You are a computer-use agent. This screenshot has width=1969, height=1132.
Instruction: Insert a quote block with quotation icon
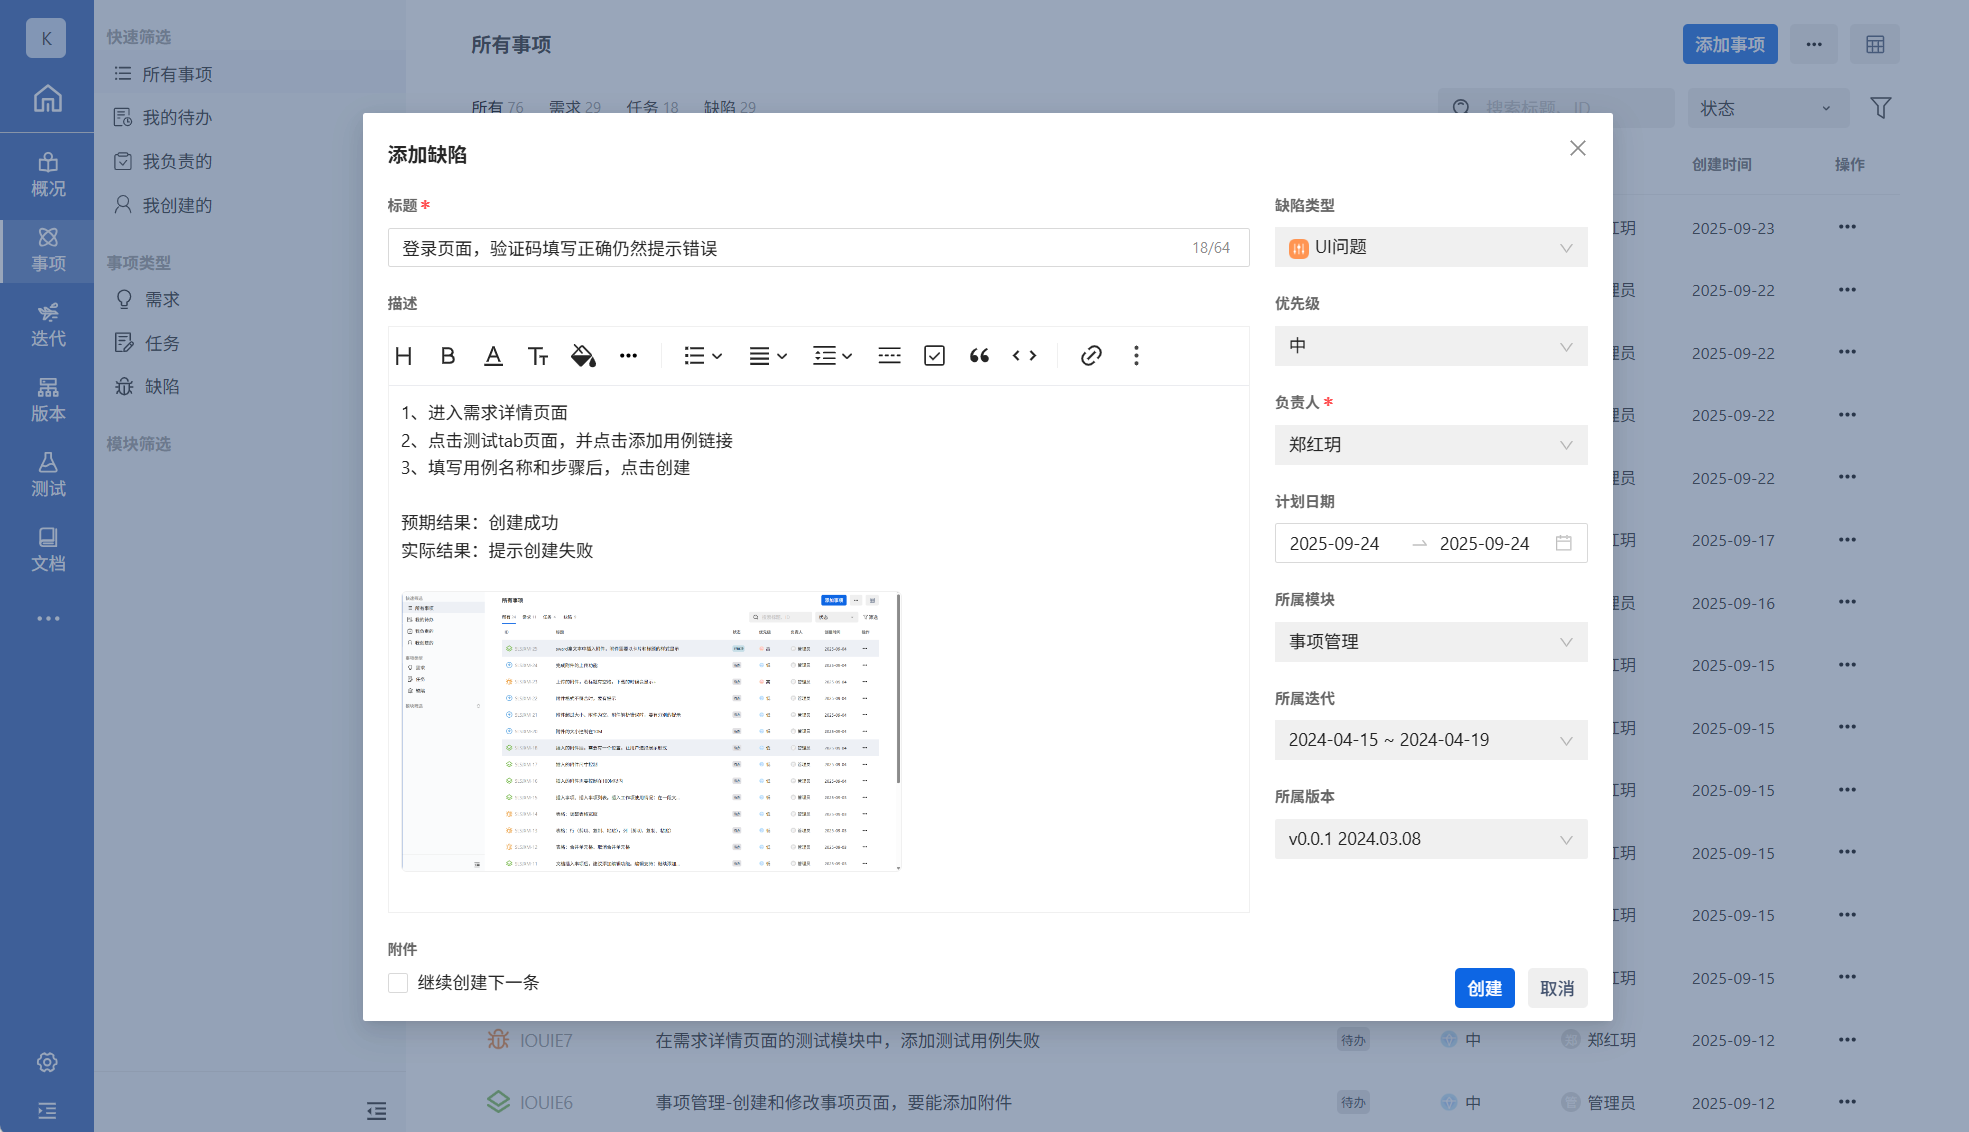[979, 356]
